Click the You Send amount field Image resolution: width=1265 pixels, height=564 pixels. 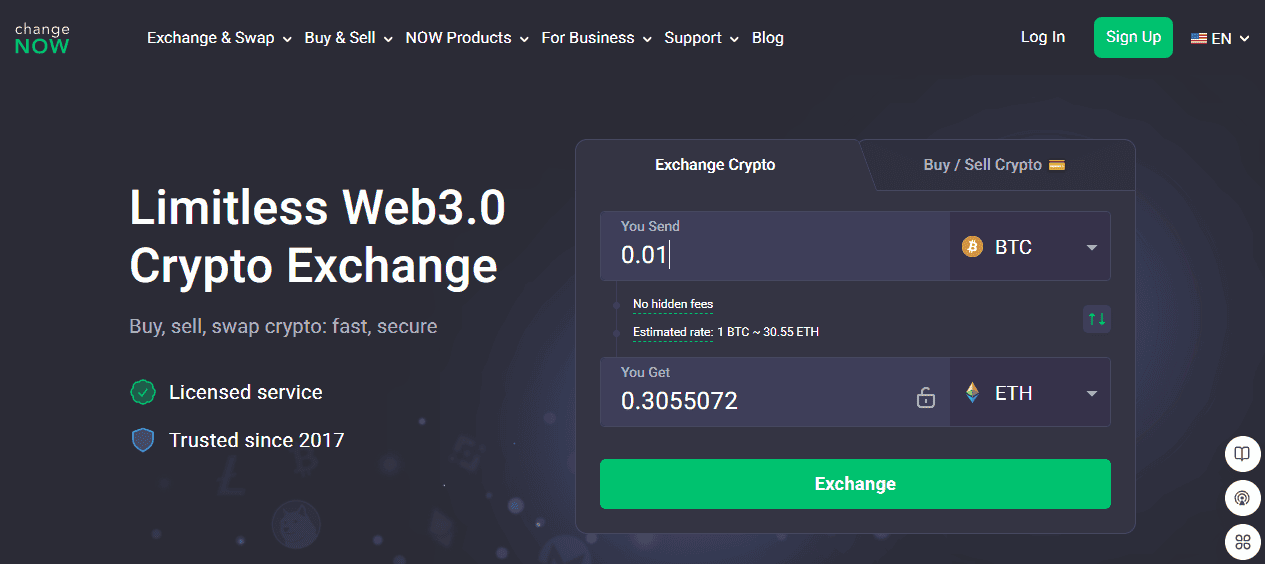775,254
